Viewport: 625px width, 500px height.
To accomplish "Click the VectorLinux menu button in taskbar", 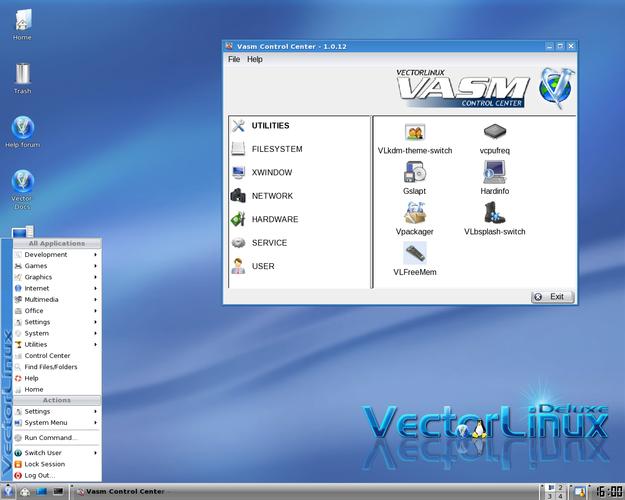I will 8,491.
